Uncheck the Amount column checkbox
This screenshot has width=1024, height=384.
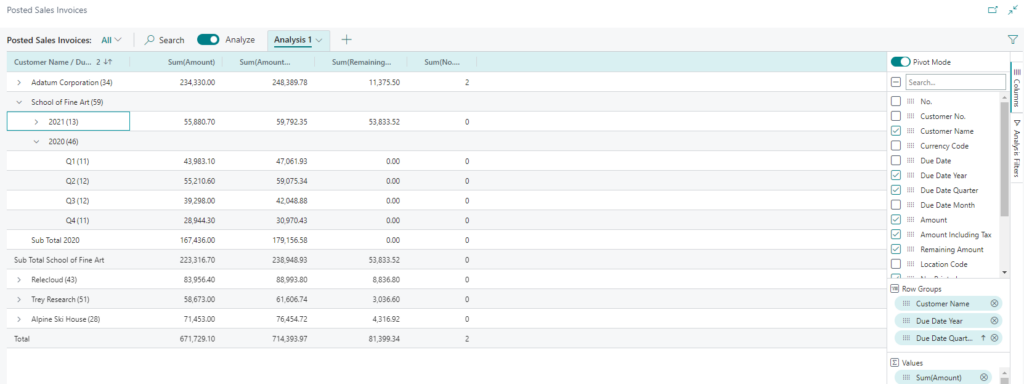(896, 219)
